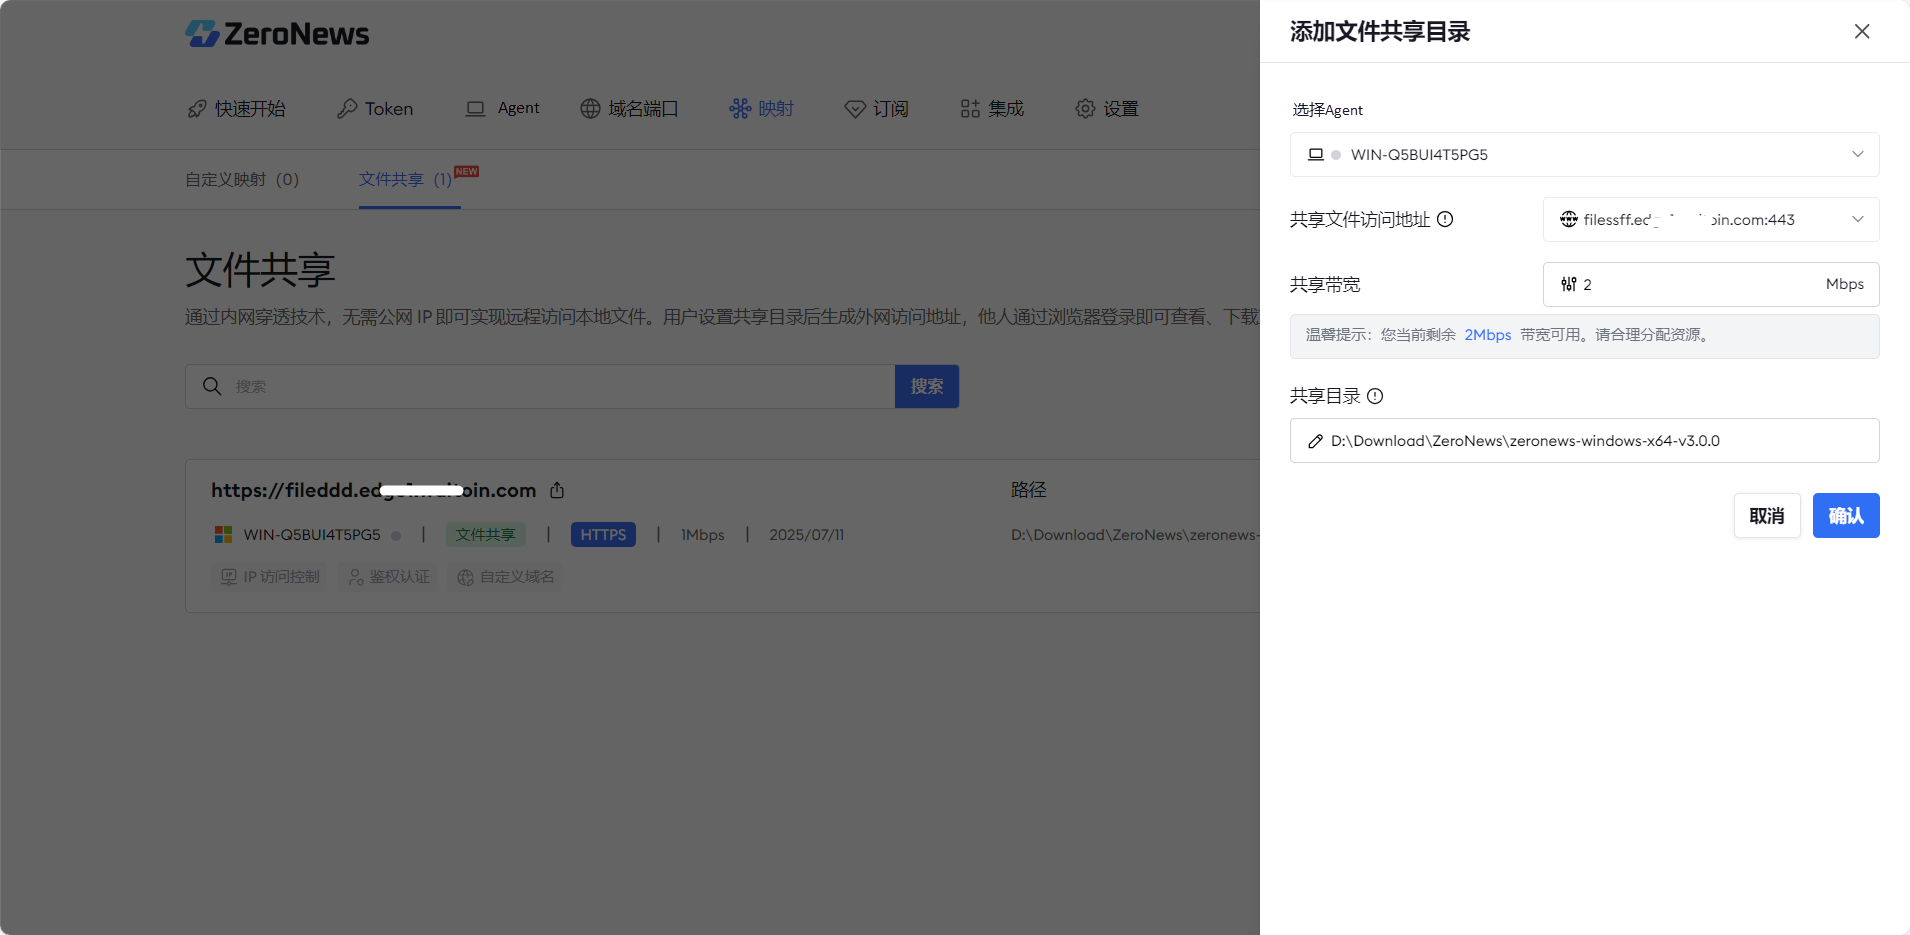Click the bandwidth sliders icon
Viewport: 1910px width, 935px height.
click(x=1569, y=284)
